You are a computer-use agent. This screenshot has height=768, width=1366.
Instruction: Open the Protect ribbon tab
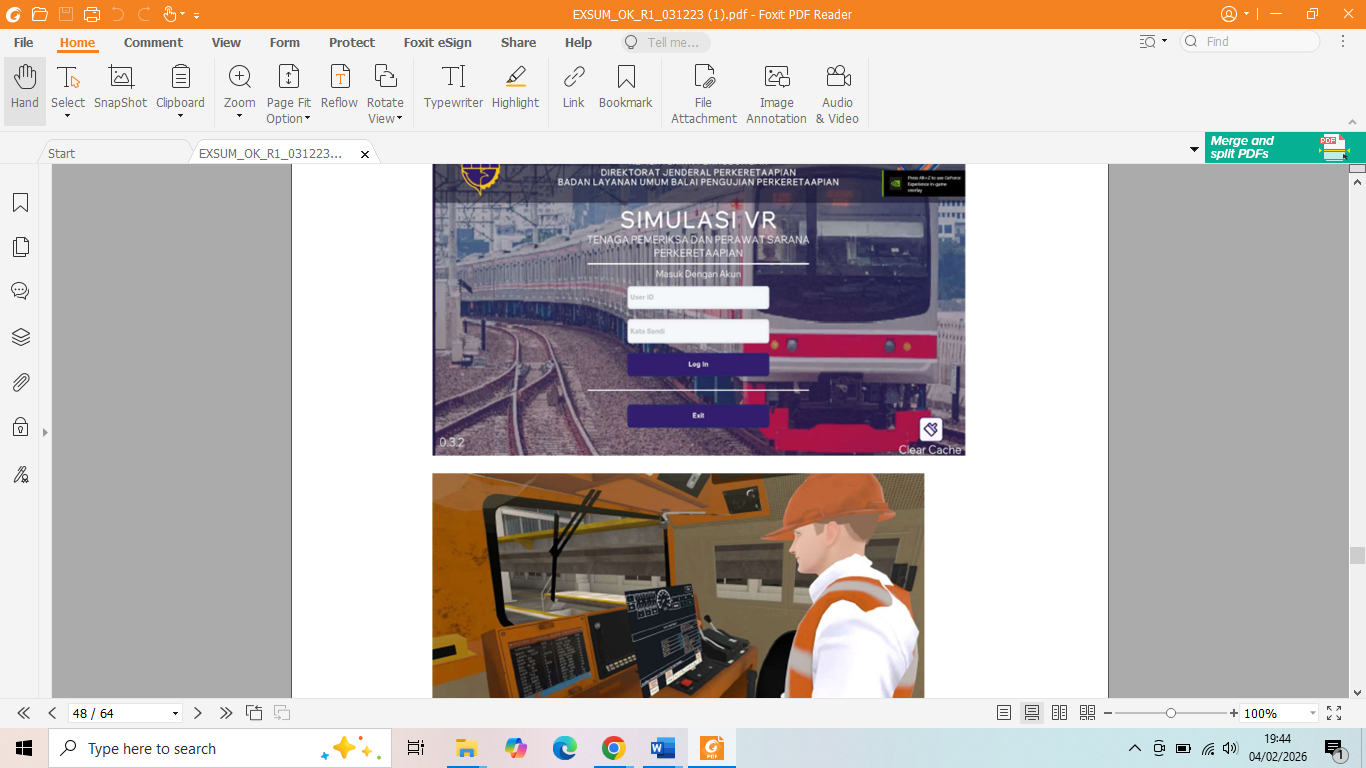coord(352,43)
